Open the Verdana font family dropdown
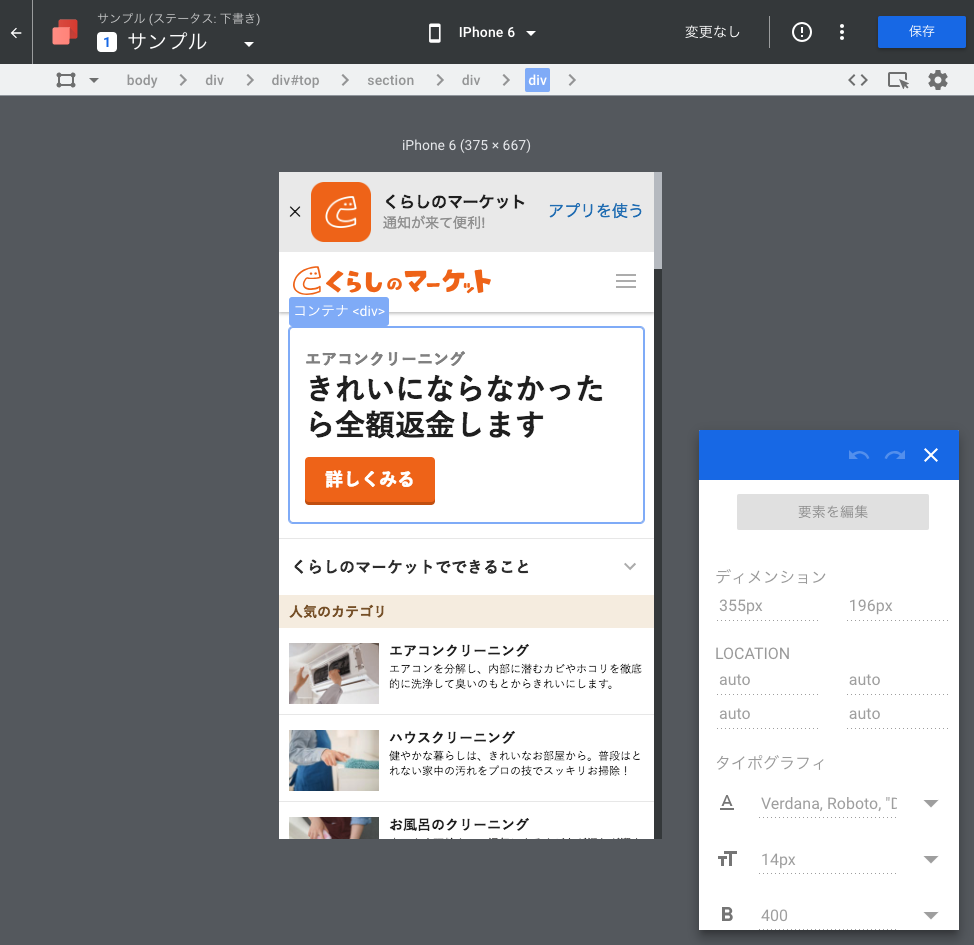Viewport: 974px width, 945px height. (930, 803)
